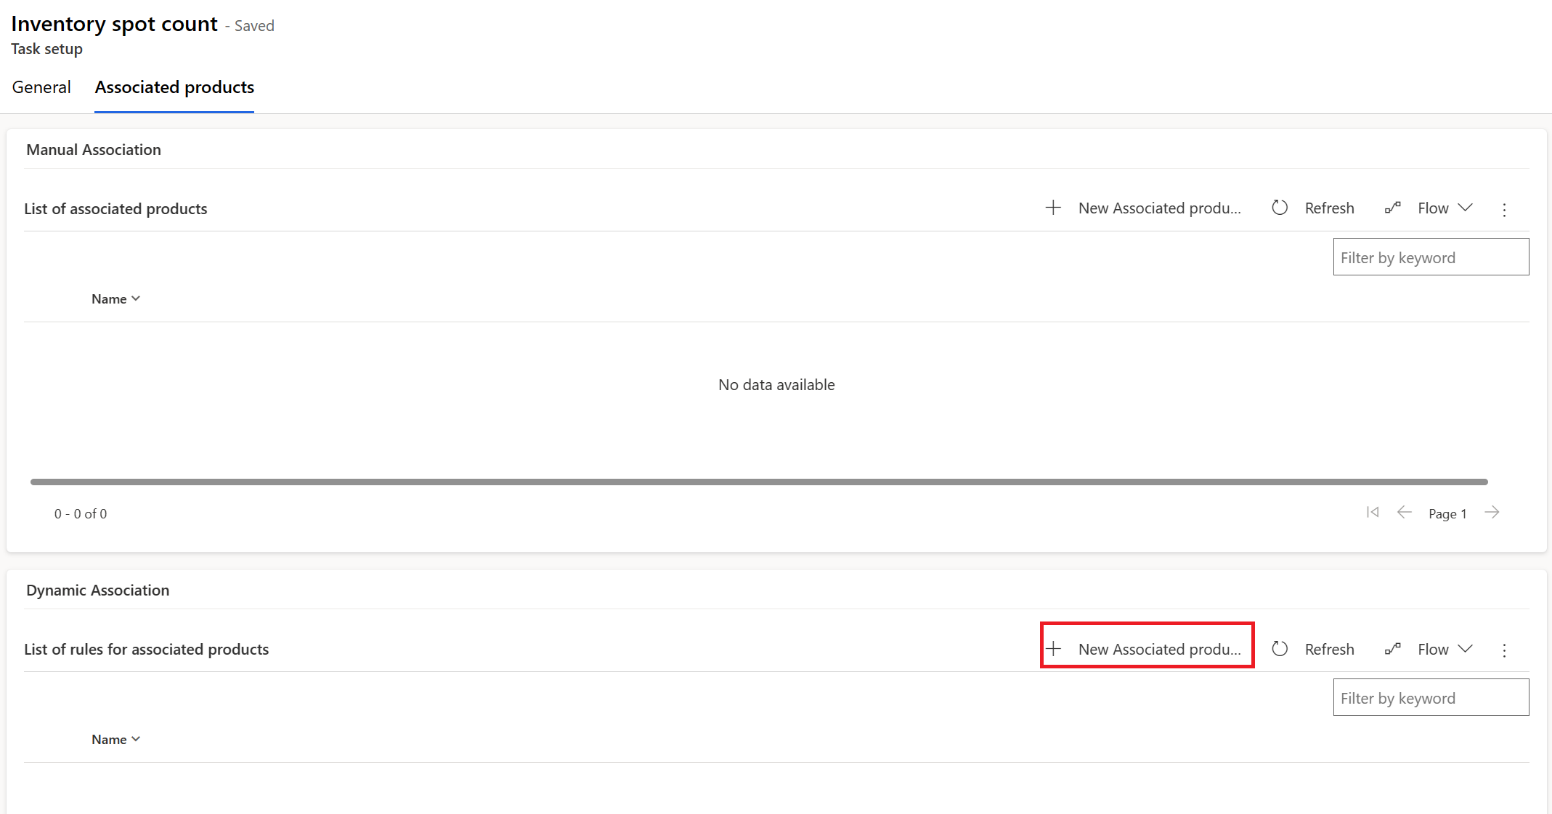The width and height of the screenshot is (1552, 814).
Task: Click New Associated product in Dynamic Association
Action: click(x=1159, y=649)
